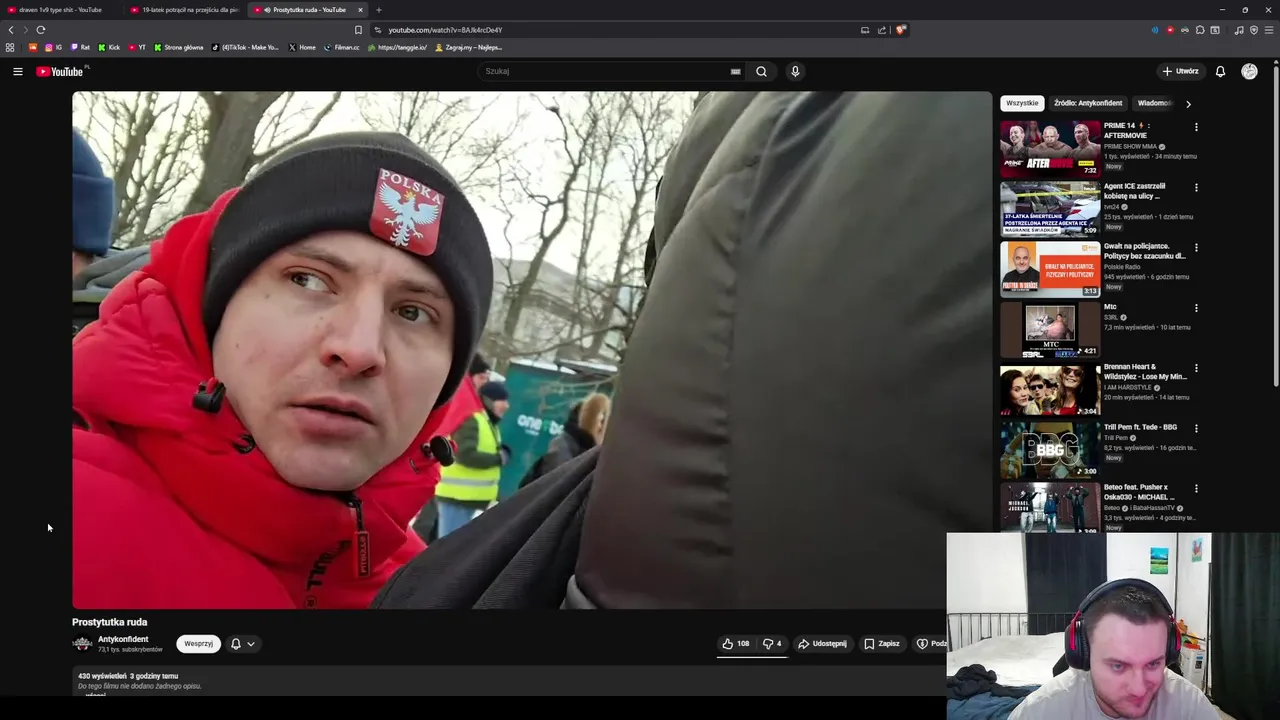This screenshot has width=1280, height=720.
Task: Open the on-screen keyboard icon in the search box
Action: 736,71
